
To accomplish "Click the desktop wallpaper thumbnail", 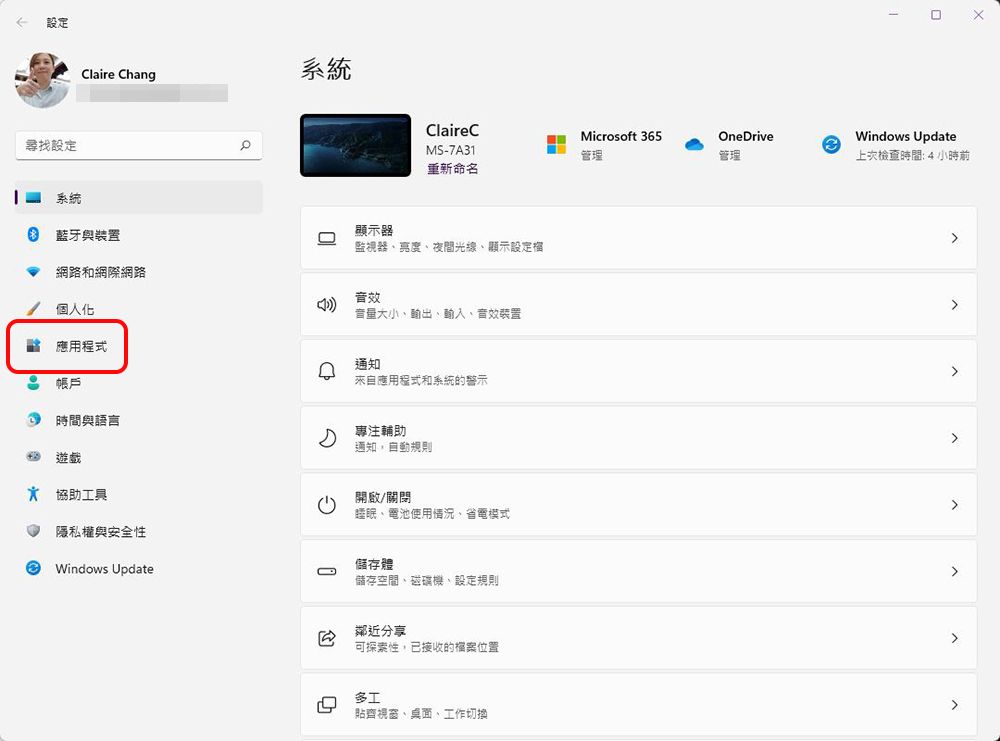I will [355, 145].
